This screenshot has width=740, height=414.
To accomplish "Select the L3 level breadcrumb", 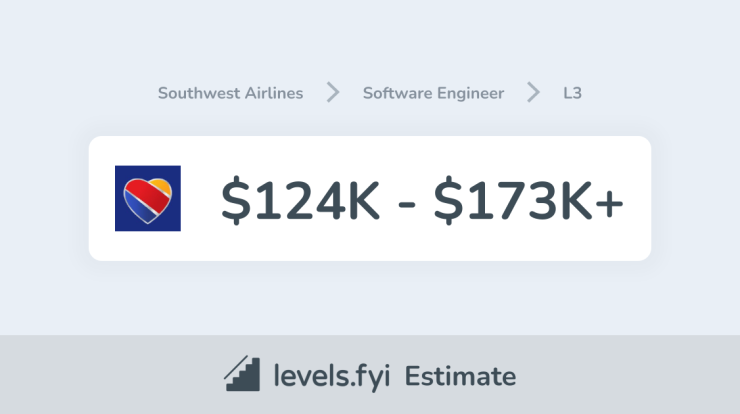I will click(572, 93).
